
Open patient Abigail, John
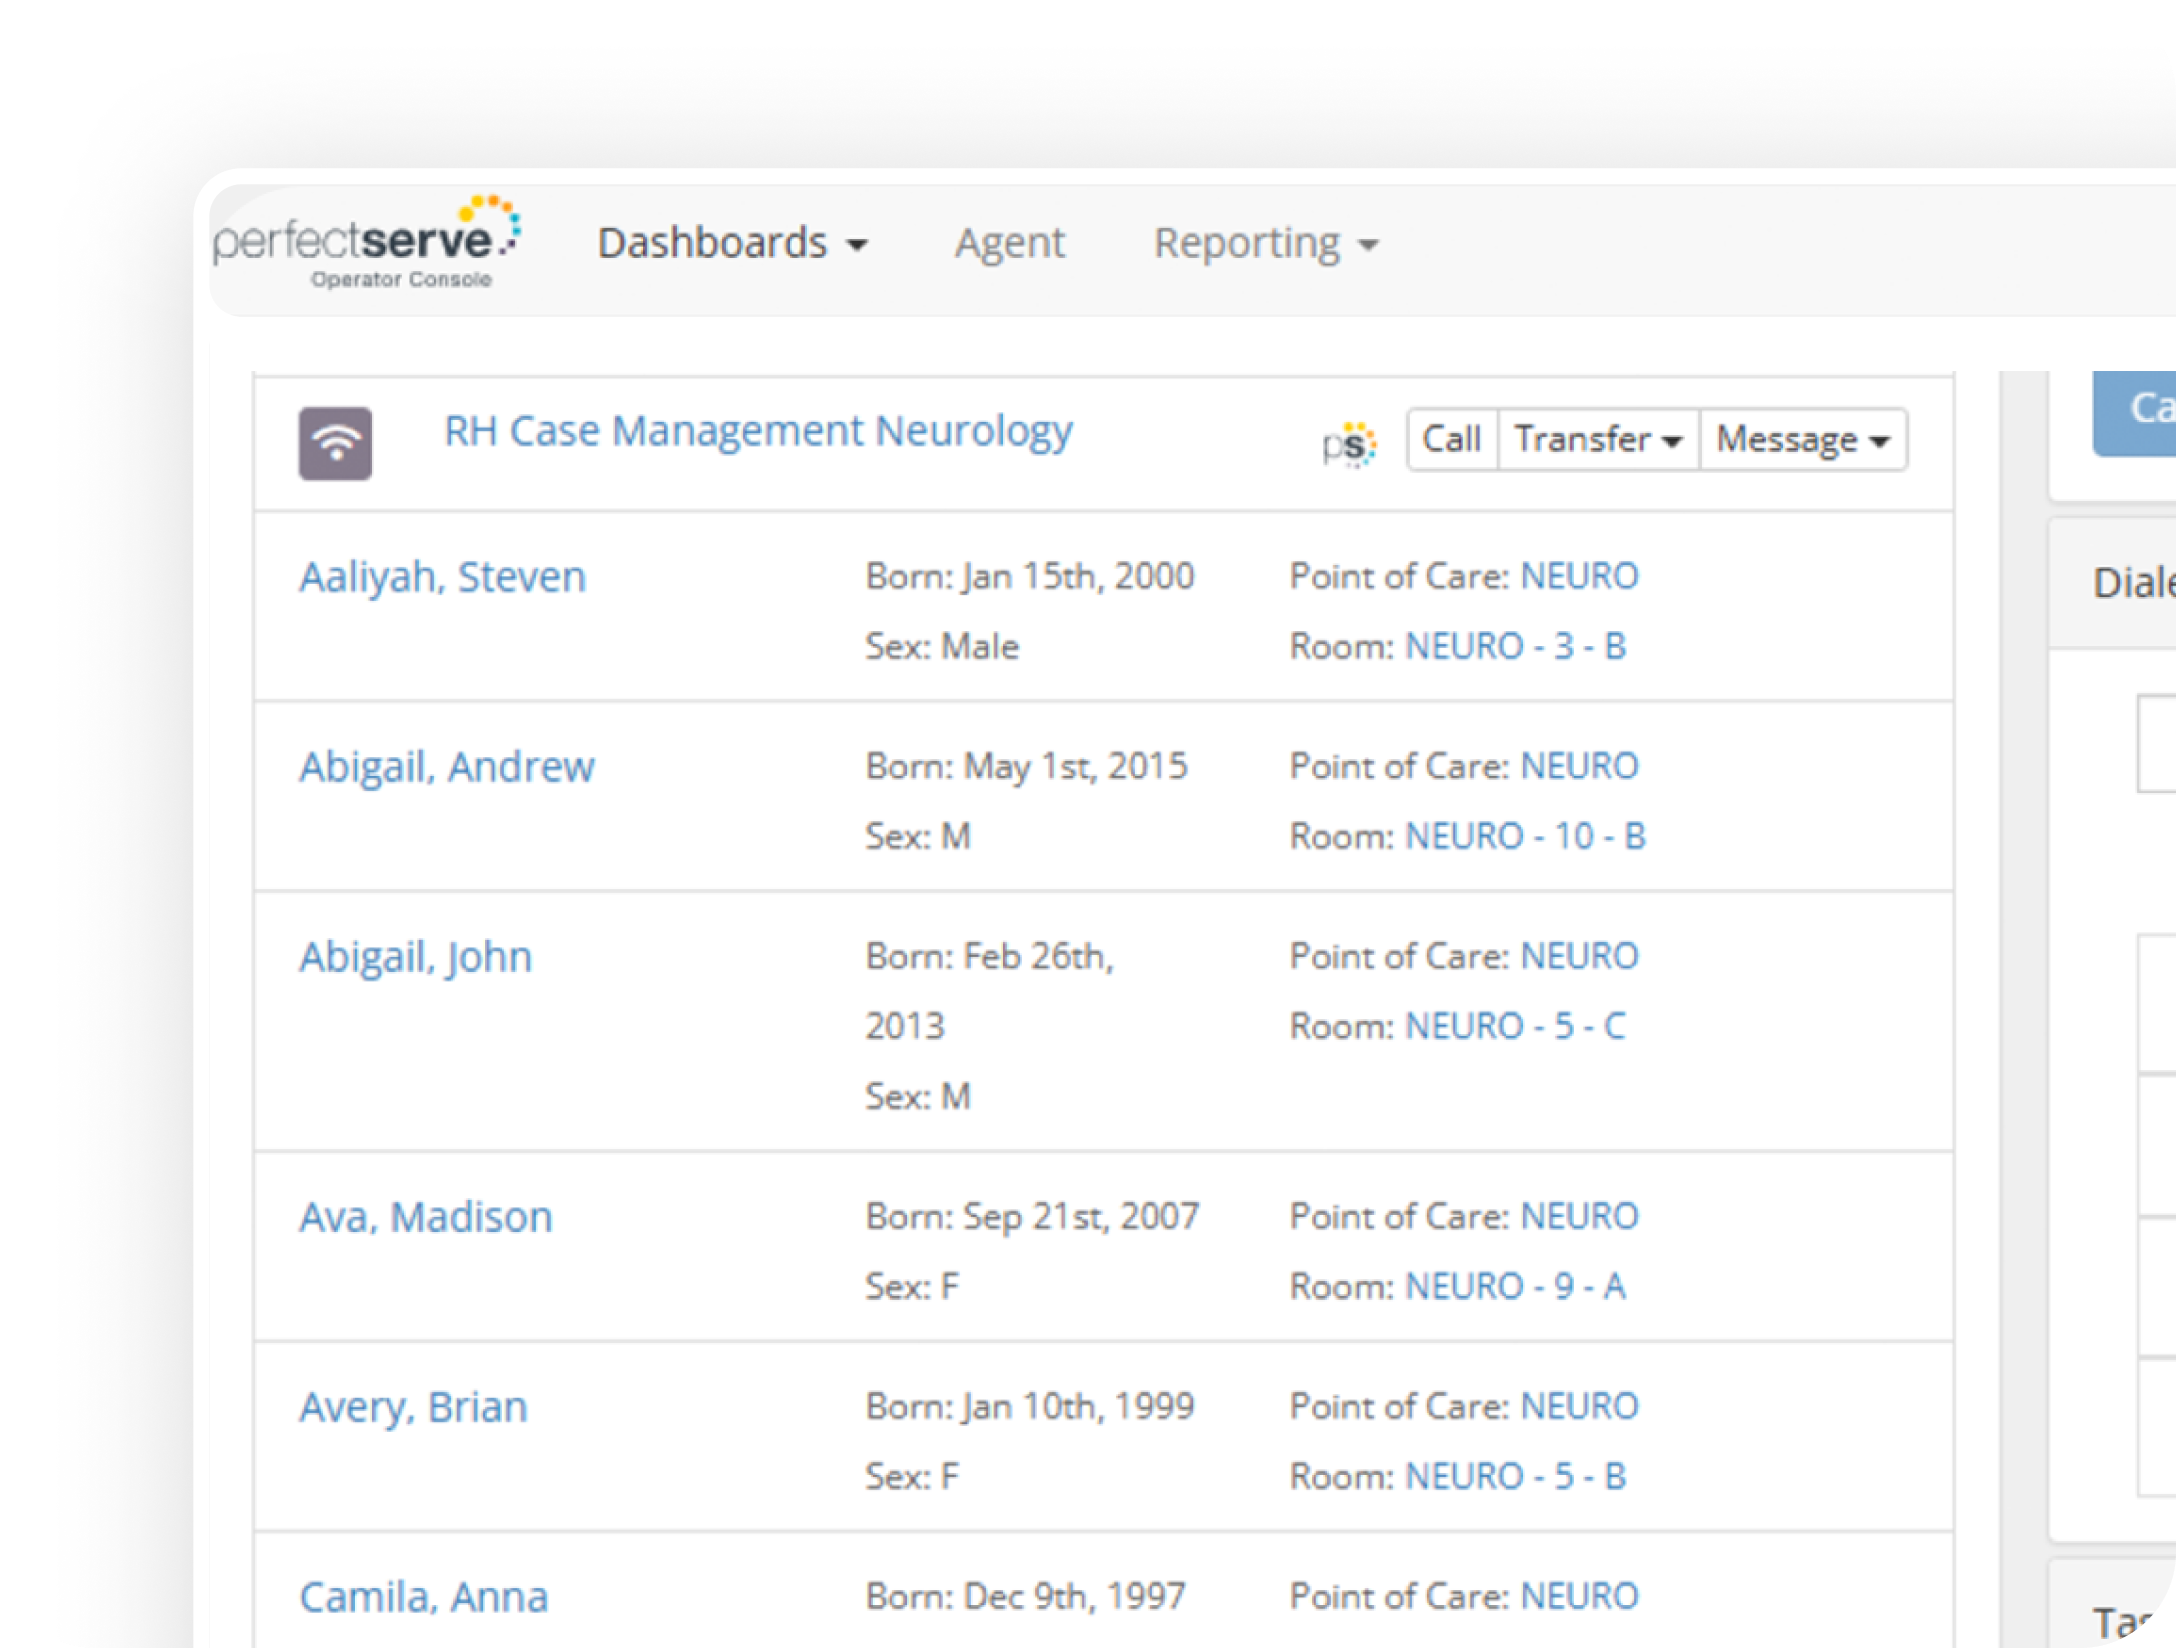click(416, 957)
